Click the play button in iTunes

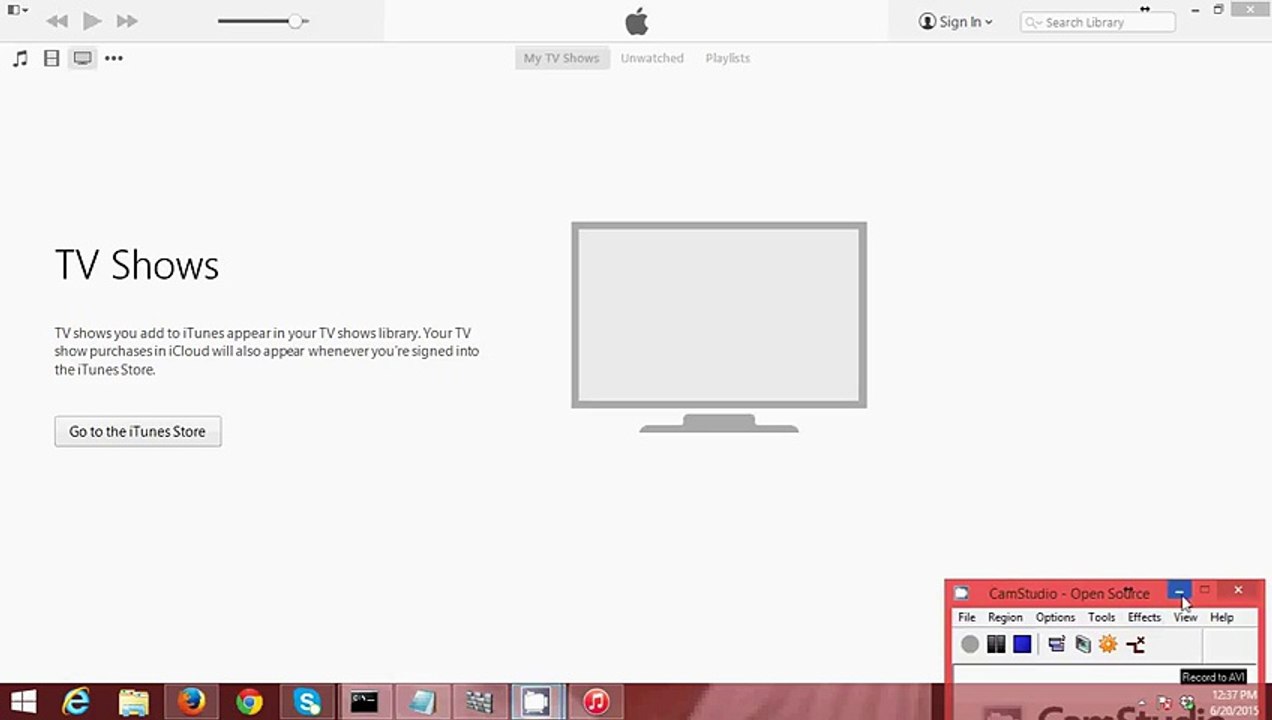(x=92, y=21)
